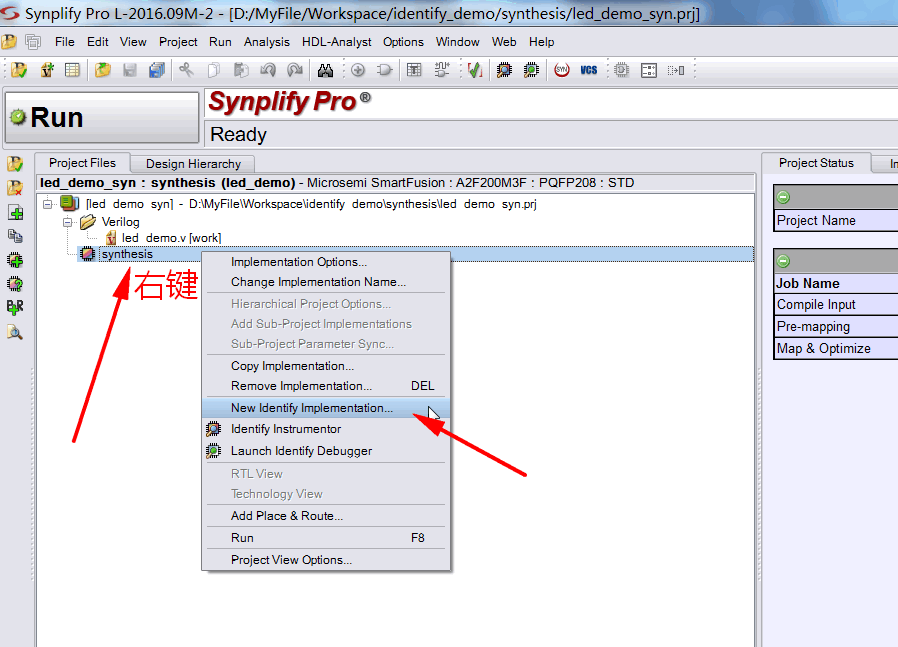This screenshot has width=898, height=647.
Task: Click the scissors cut icon
Action: [186, 70]
